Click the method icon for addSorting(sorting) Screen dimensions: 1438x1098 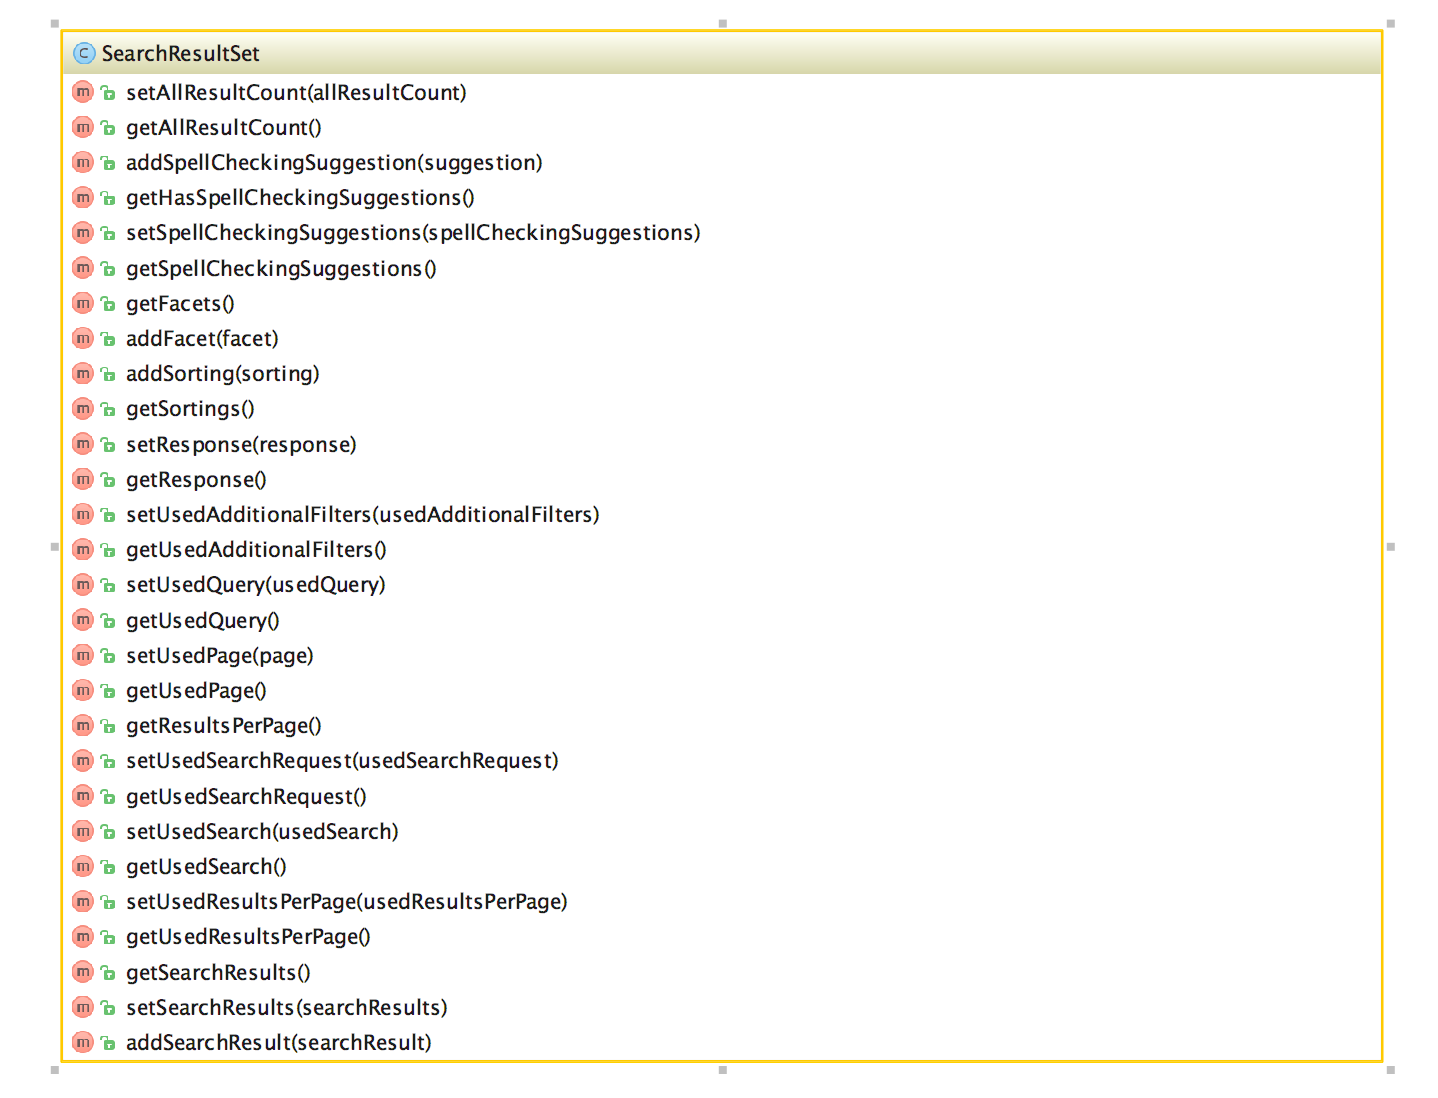tap(83, 373)
